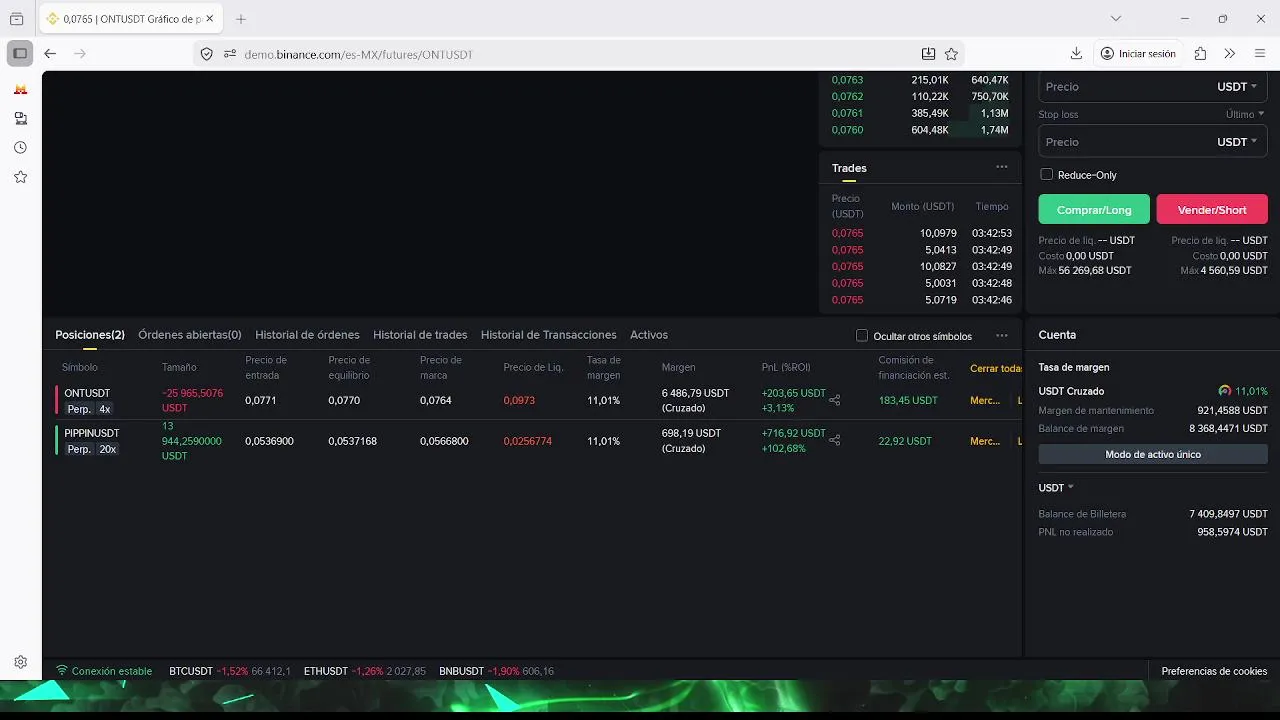
Task: Share the PIPPINUSDT position PnL
Action: point(835,440)
